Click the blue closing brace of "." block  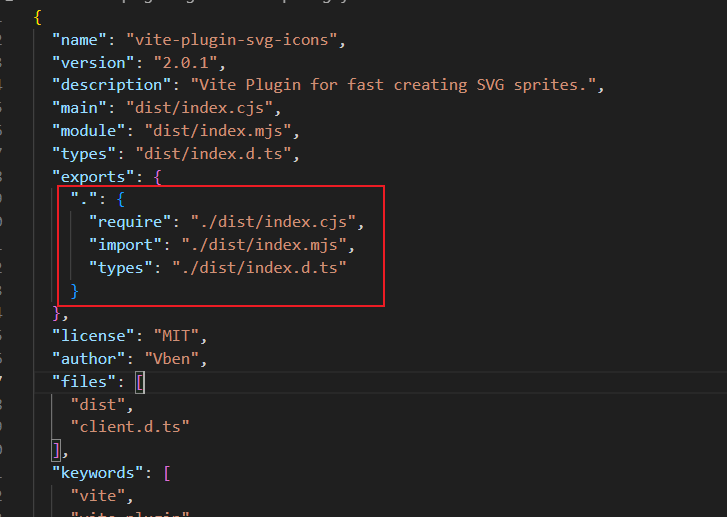pos(74,291)
